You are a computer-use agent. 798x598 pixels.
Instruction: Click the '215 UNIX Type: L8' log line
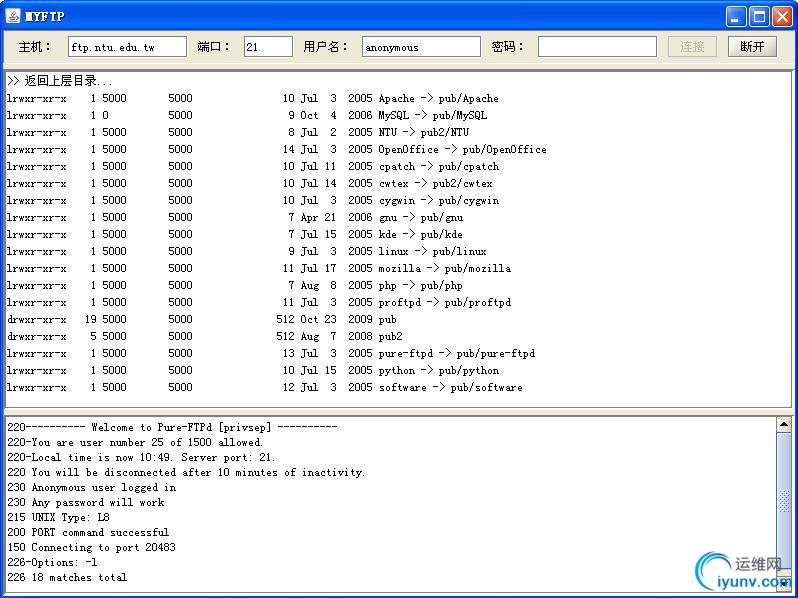point(59,517)
